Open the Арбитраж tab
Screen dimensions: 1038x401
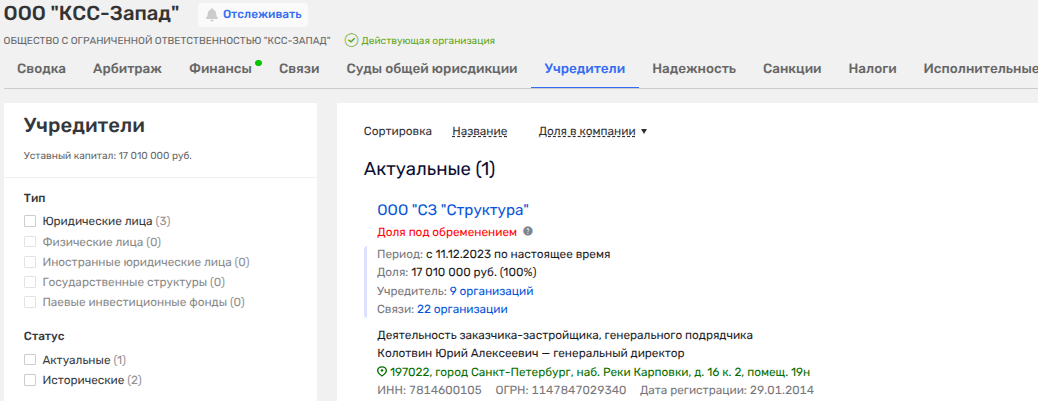127,69
